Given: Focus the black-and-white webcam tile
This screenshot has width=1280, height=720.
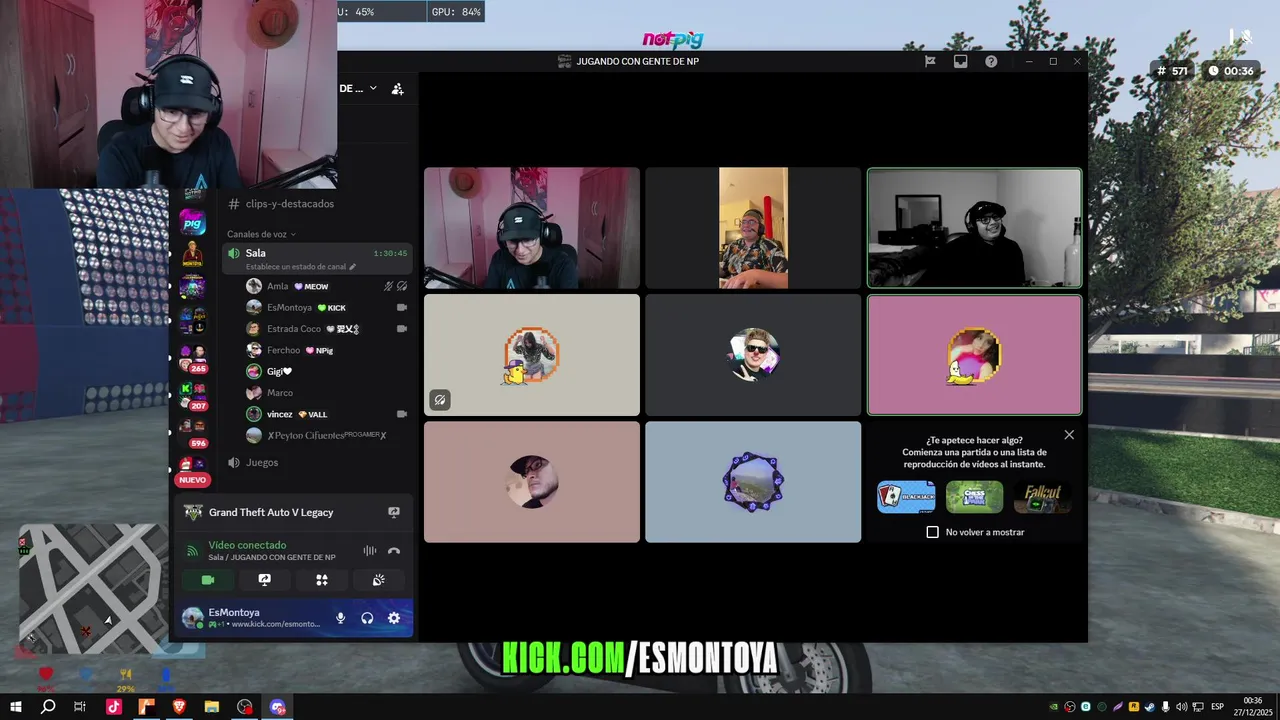Looking at the screenshot, I should tap(974, 228).
